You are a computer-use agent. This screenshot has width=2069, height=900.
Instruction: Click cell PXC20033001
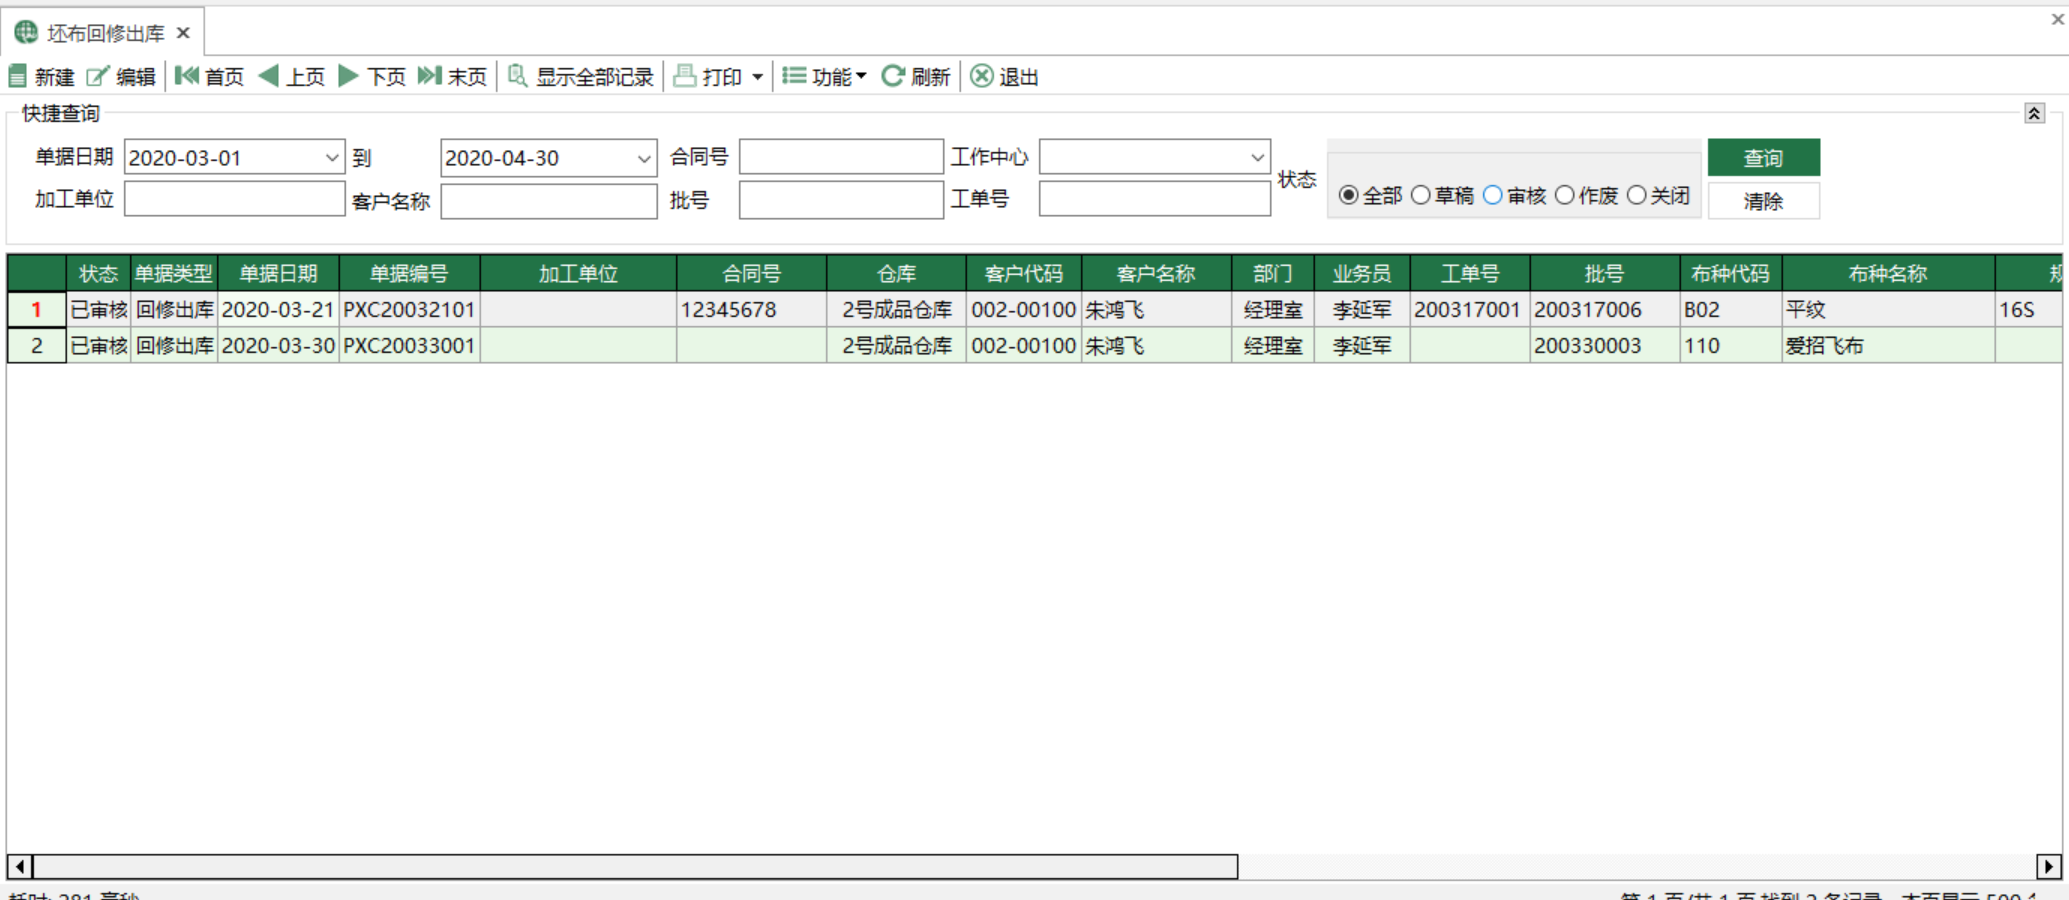409,345
